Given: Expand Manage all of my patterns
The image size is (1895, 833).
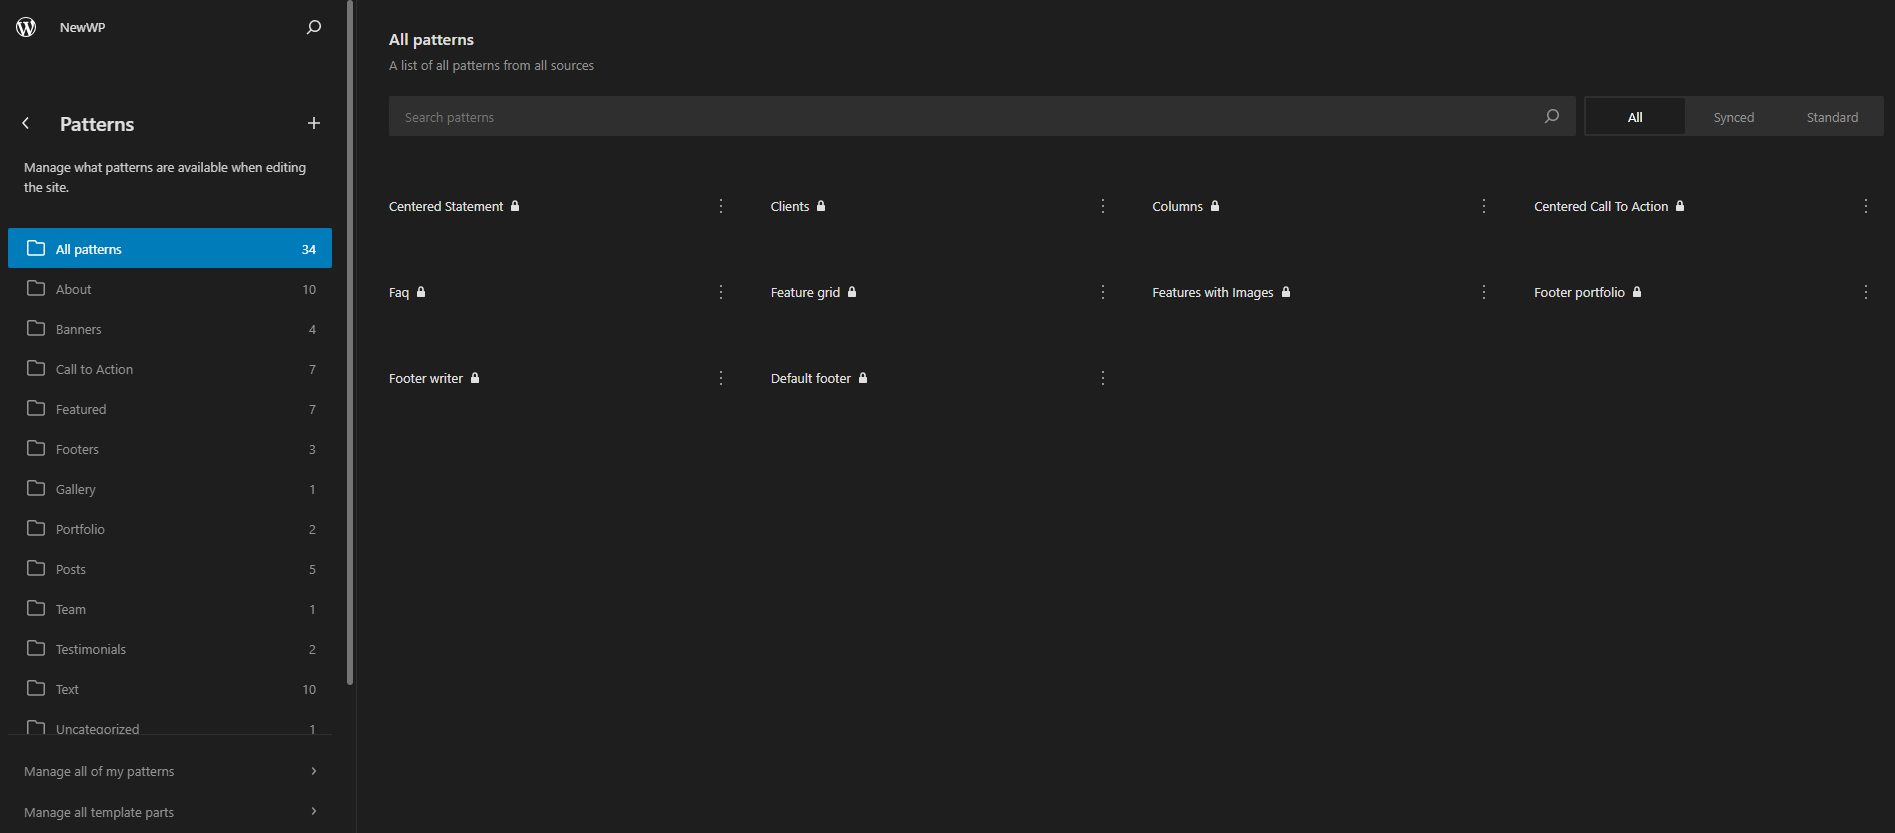Looking at the screenshot, I should (x=170, y=771).
